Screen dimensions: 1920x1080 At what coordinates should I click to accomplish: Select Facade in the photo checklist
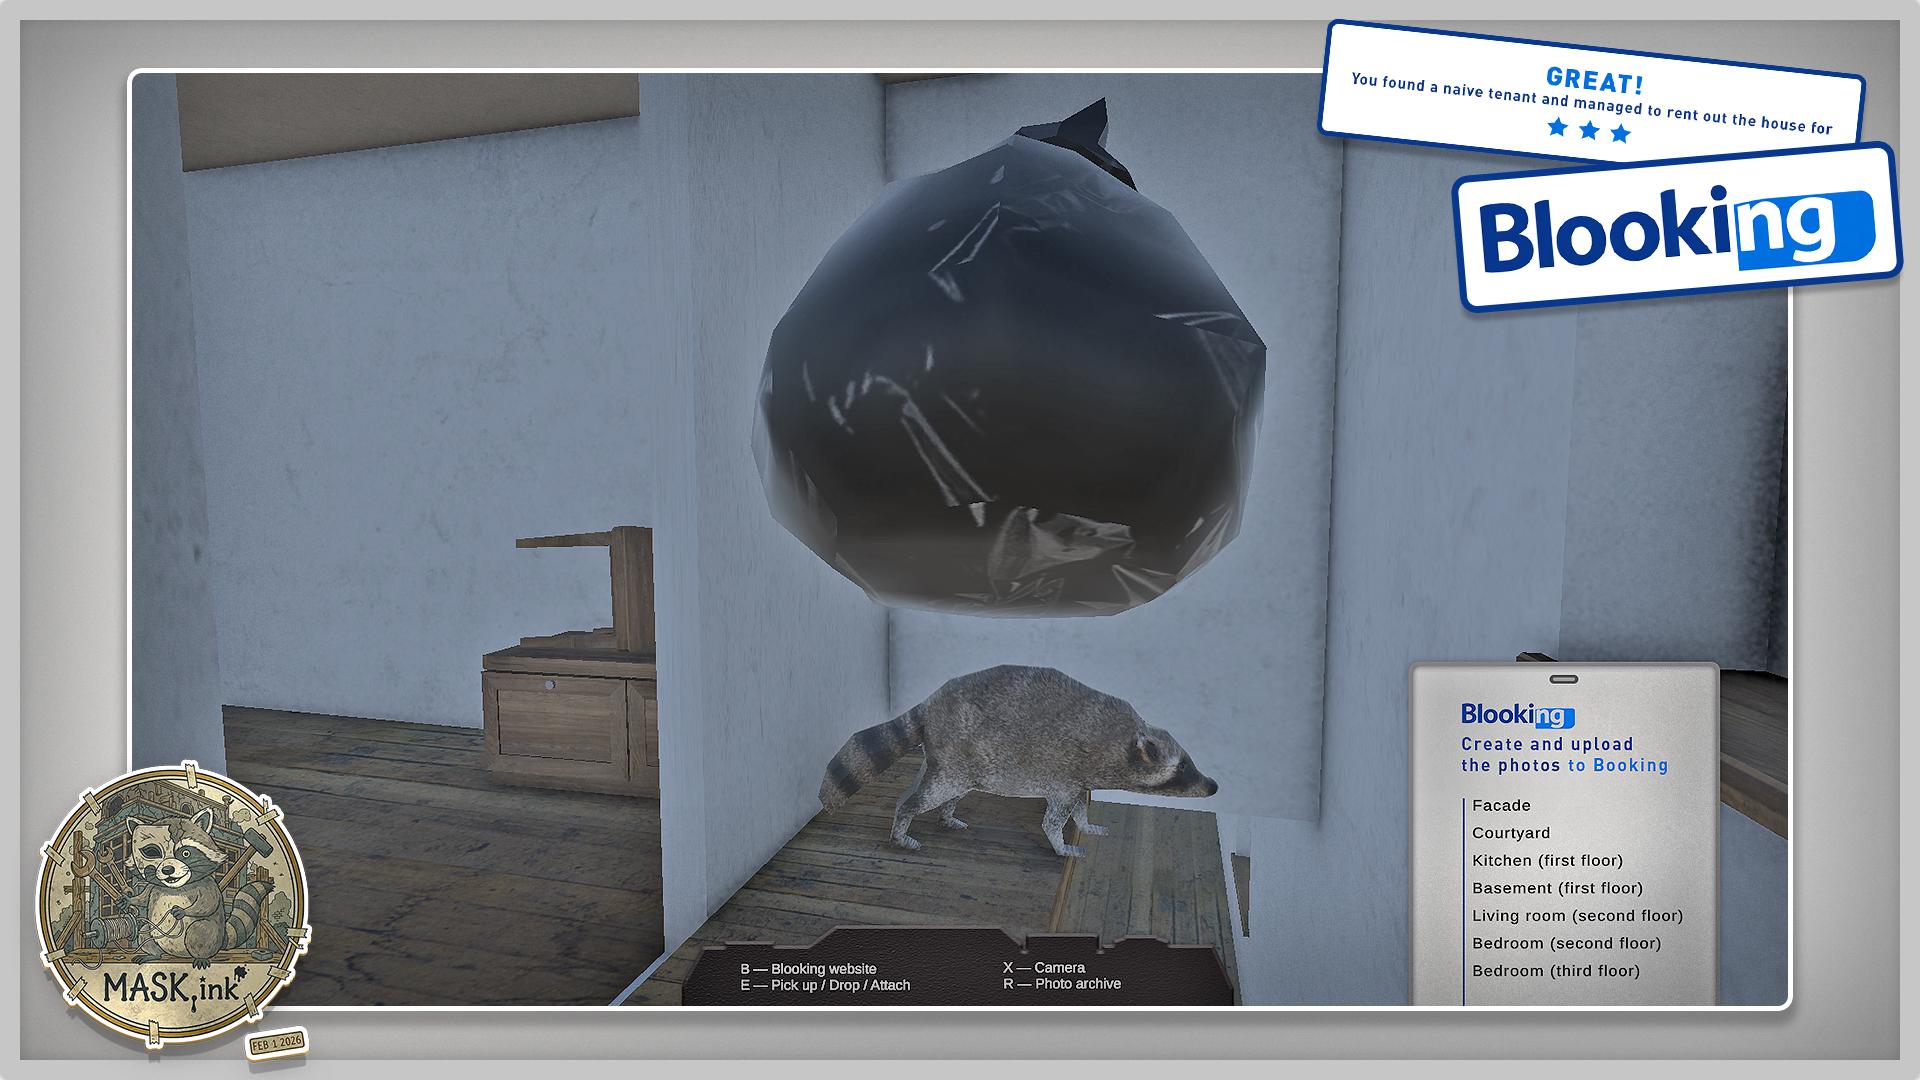click(1501, 805)
